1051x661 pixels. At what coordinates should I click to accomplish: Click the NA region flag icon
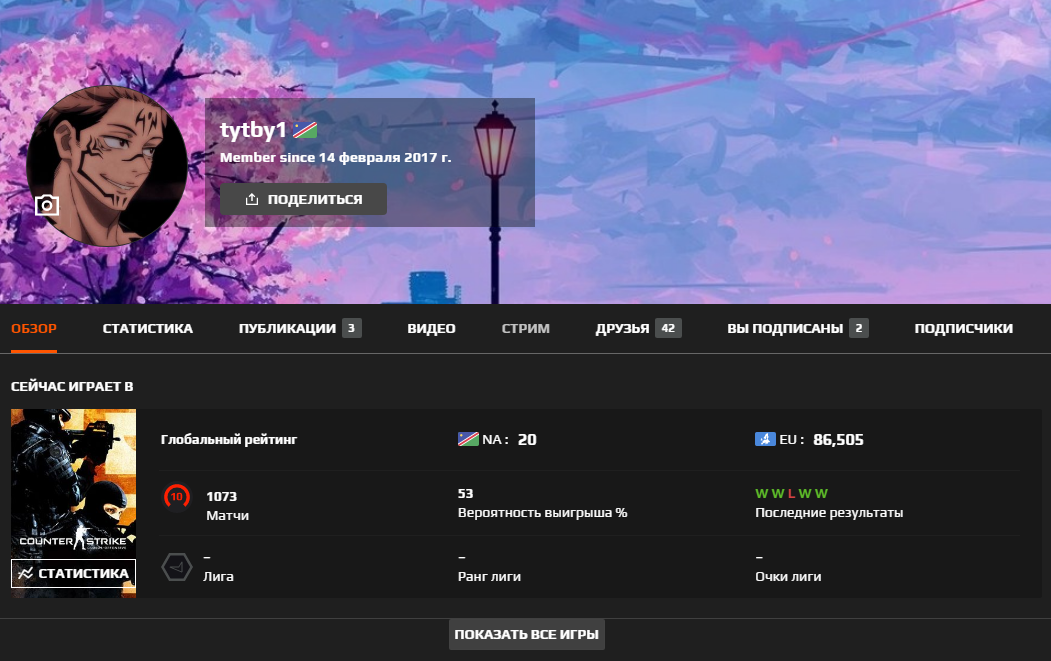pyautogui.click(x=468, y=440)
